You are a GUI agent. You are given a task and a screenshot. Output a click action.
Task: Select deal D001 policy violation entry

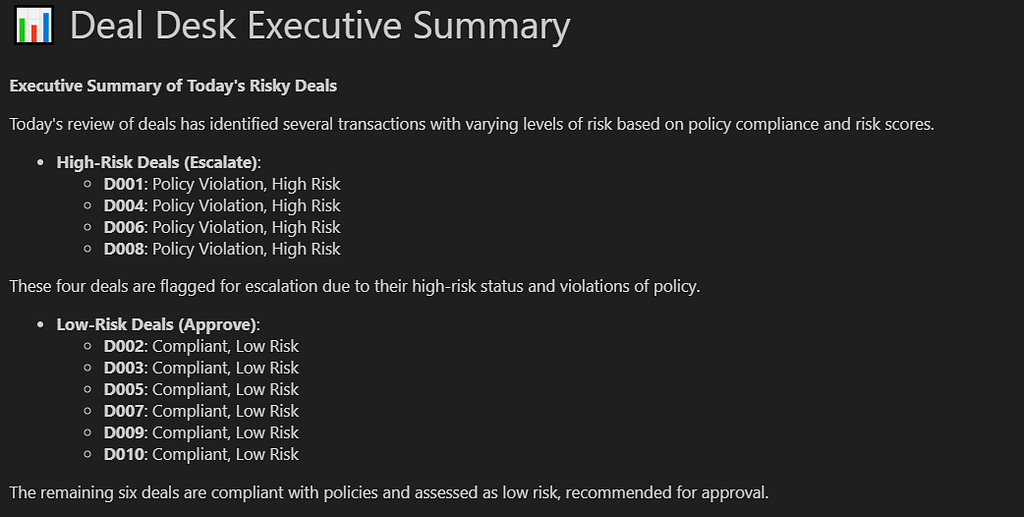(222, 184)
